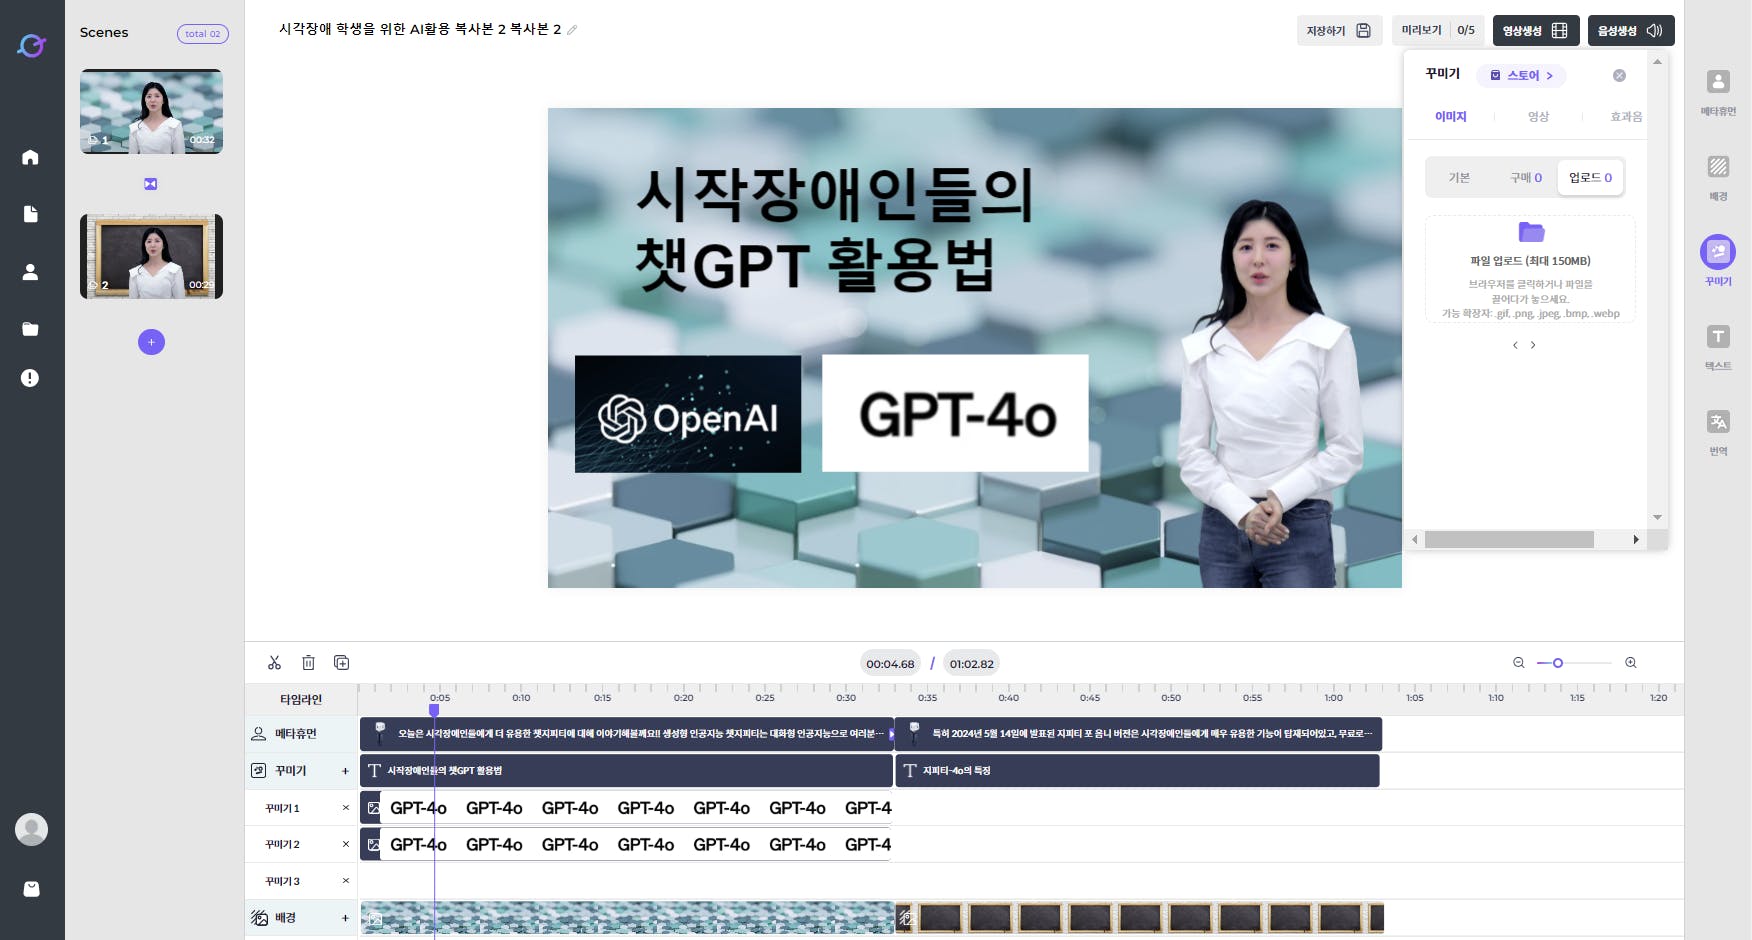
Task: Add a layer to 꾸미기 track
Action: (345, 771)
